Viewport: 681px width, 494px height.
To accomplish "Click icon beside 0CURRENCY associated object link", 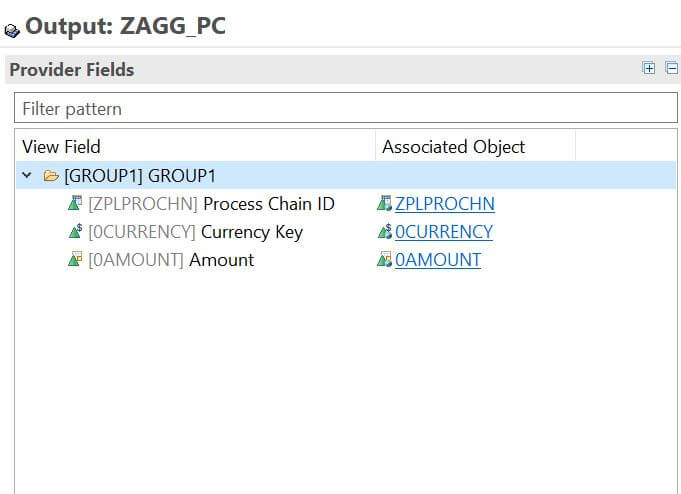I will [x=384, y=231].
